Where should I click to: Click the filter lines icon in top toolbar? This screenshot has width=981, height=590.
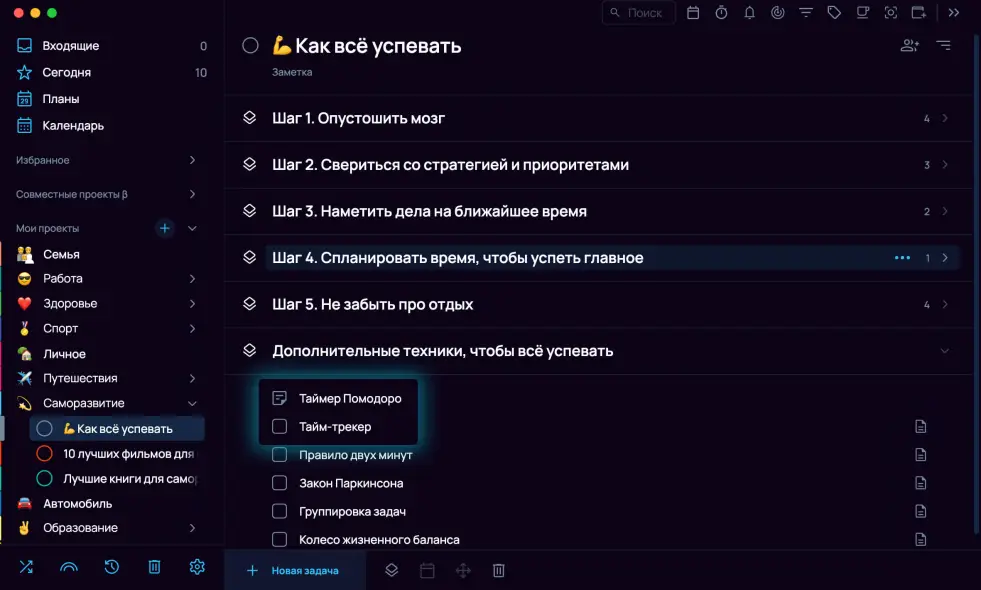click(806, 13)
